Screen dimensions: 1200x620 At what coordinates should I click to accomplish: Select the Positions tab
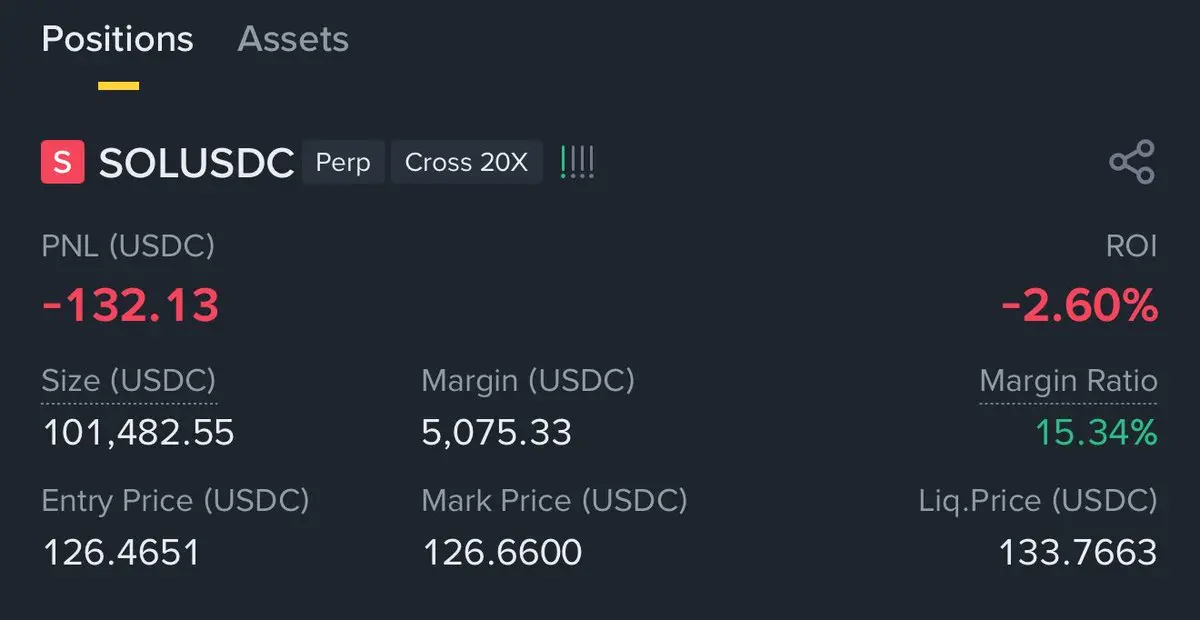117,39
